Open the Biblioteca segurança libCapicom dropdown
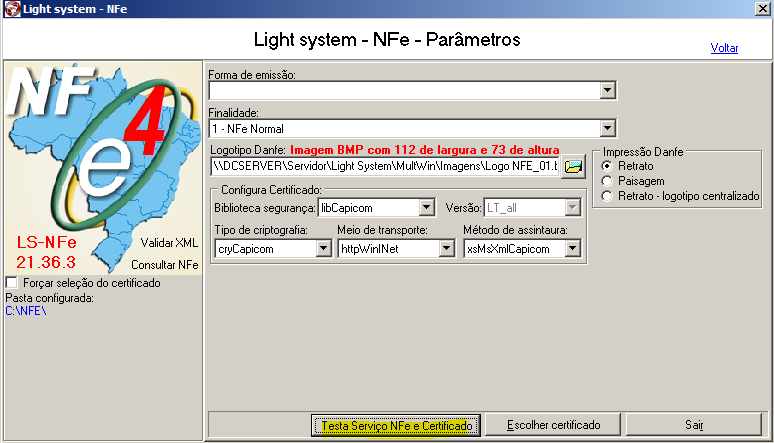 (427, 208)
